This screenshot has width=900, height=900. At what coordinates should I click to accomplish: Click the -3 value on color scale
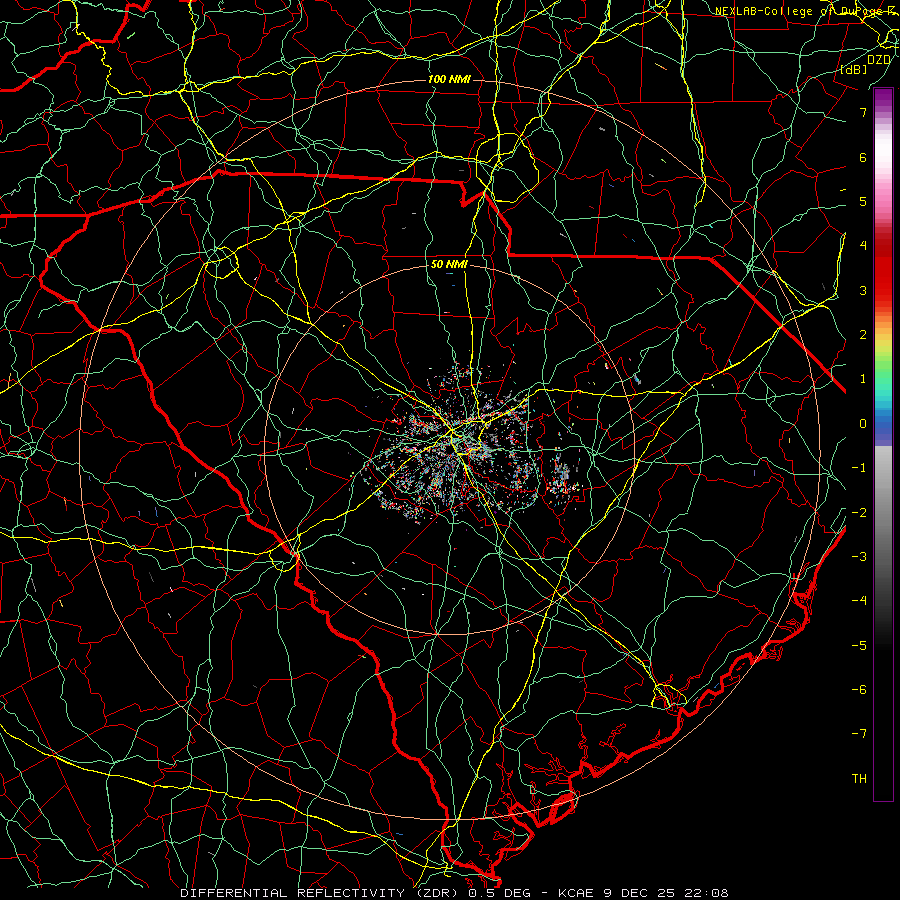pyautogui.click(x=859, y=557)
